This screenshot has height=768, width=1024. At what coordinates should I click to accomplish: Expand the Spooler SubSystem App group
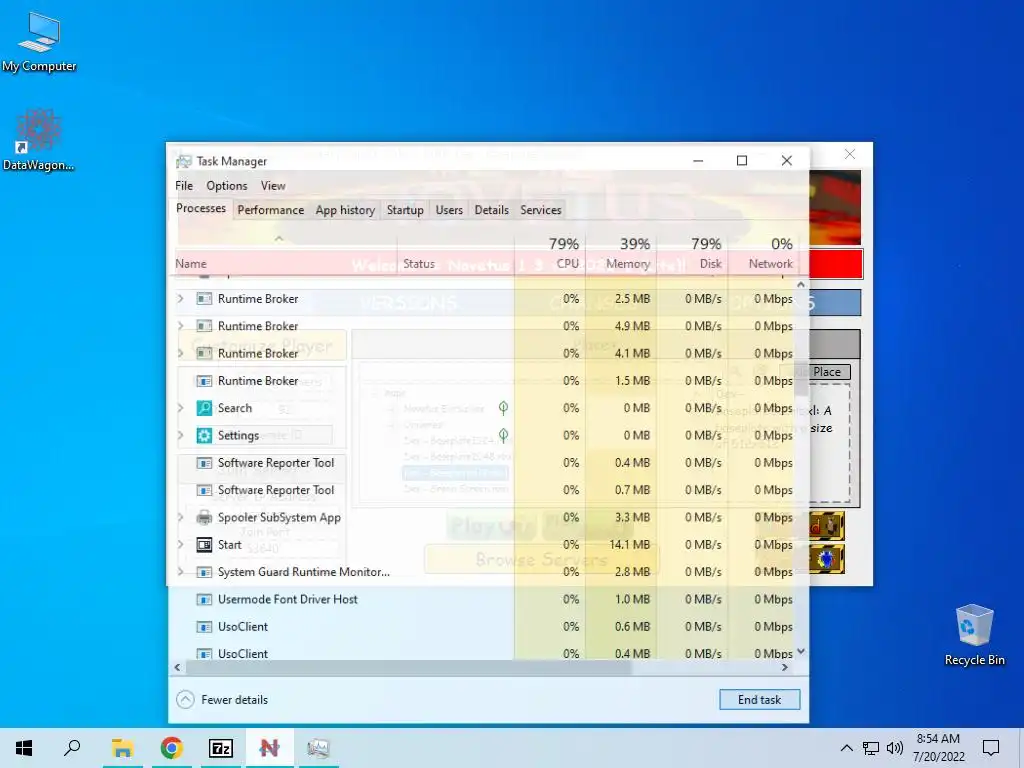pyautogui.click(x=181, y=517)
